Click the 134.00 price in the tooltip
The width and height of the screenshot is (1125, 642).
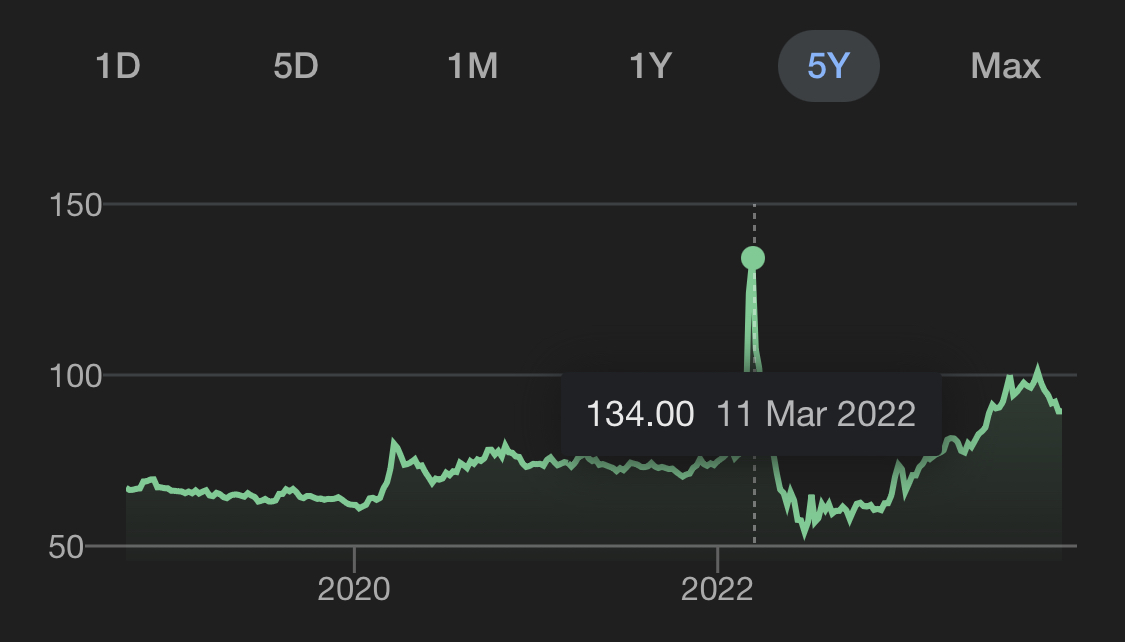point(640,413)
